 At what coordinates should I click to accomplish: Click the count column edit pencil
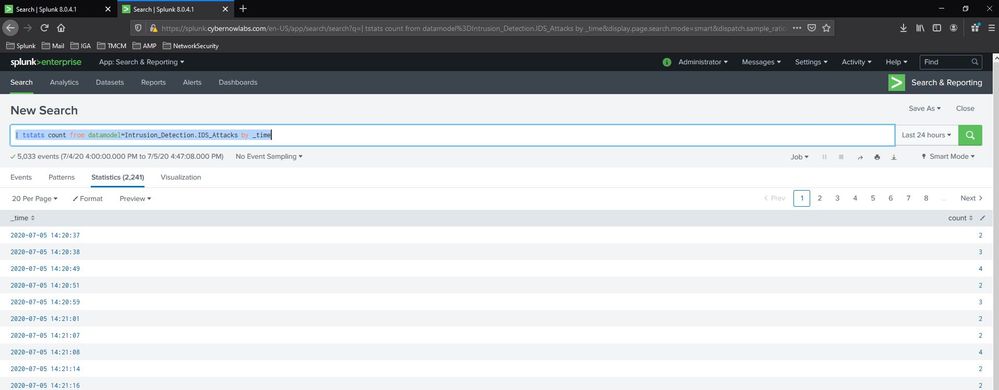[x=982, y=218]
